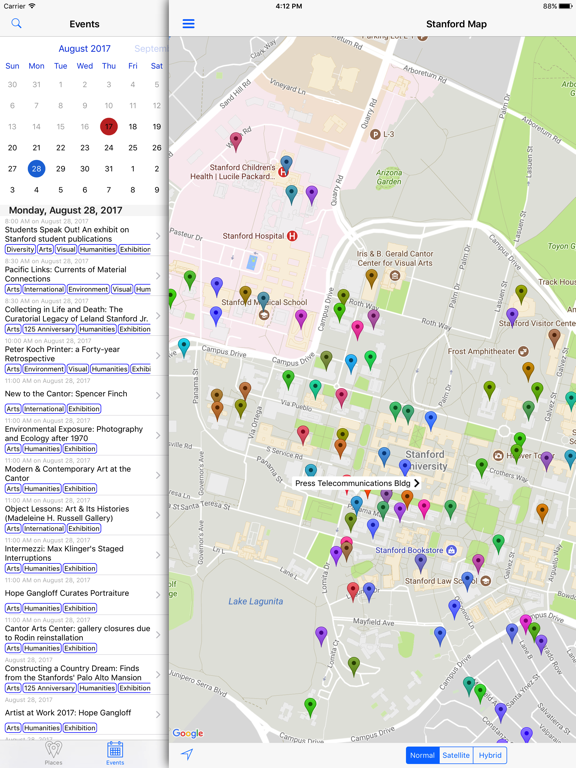Tap the purple pin above Lomita Ct
The image size is (576, 768).
pos(321,635)
